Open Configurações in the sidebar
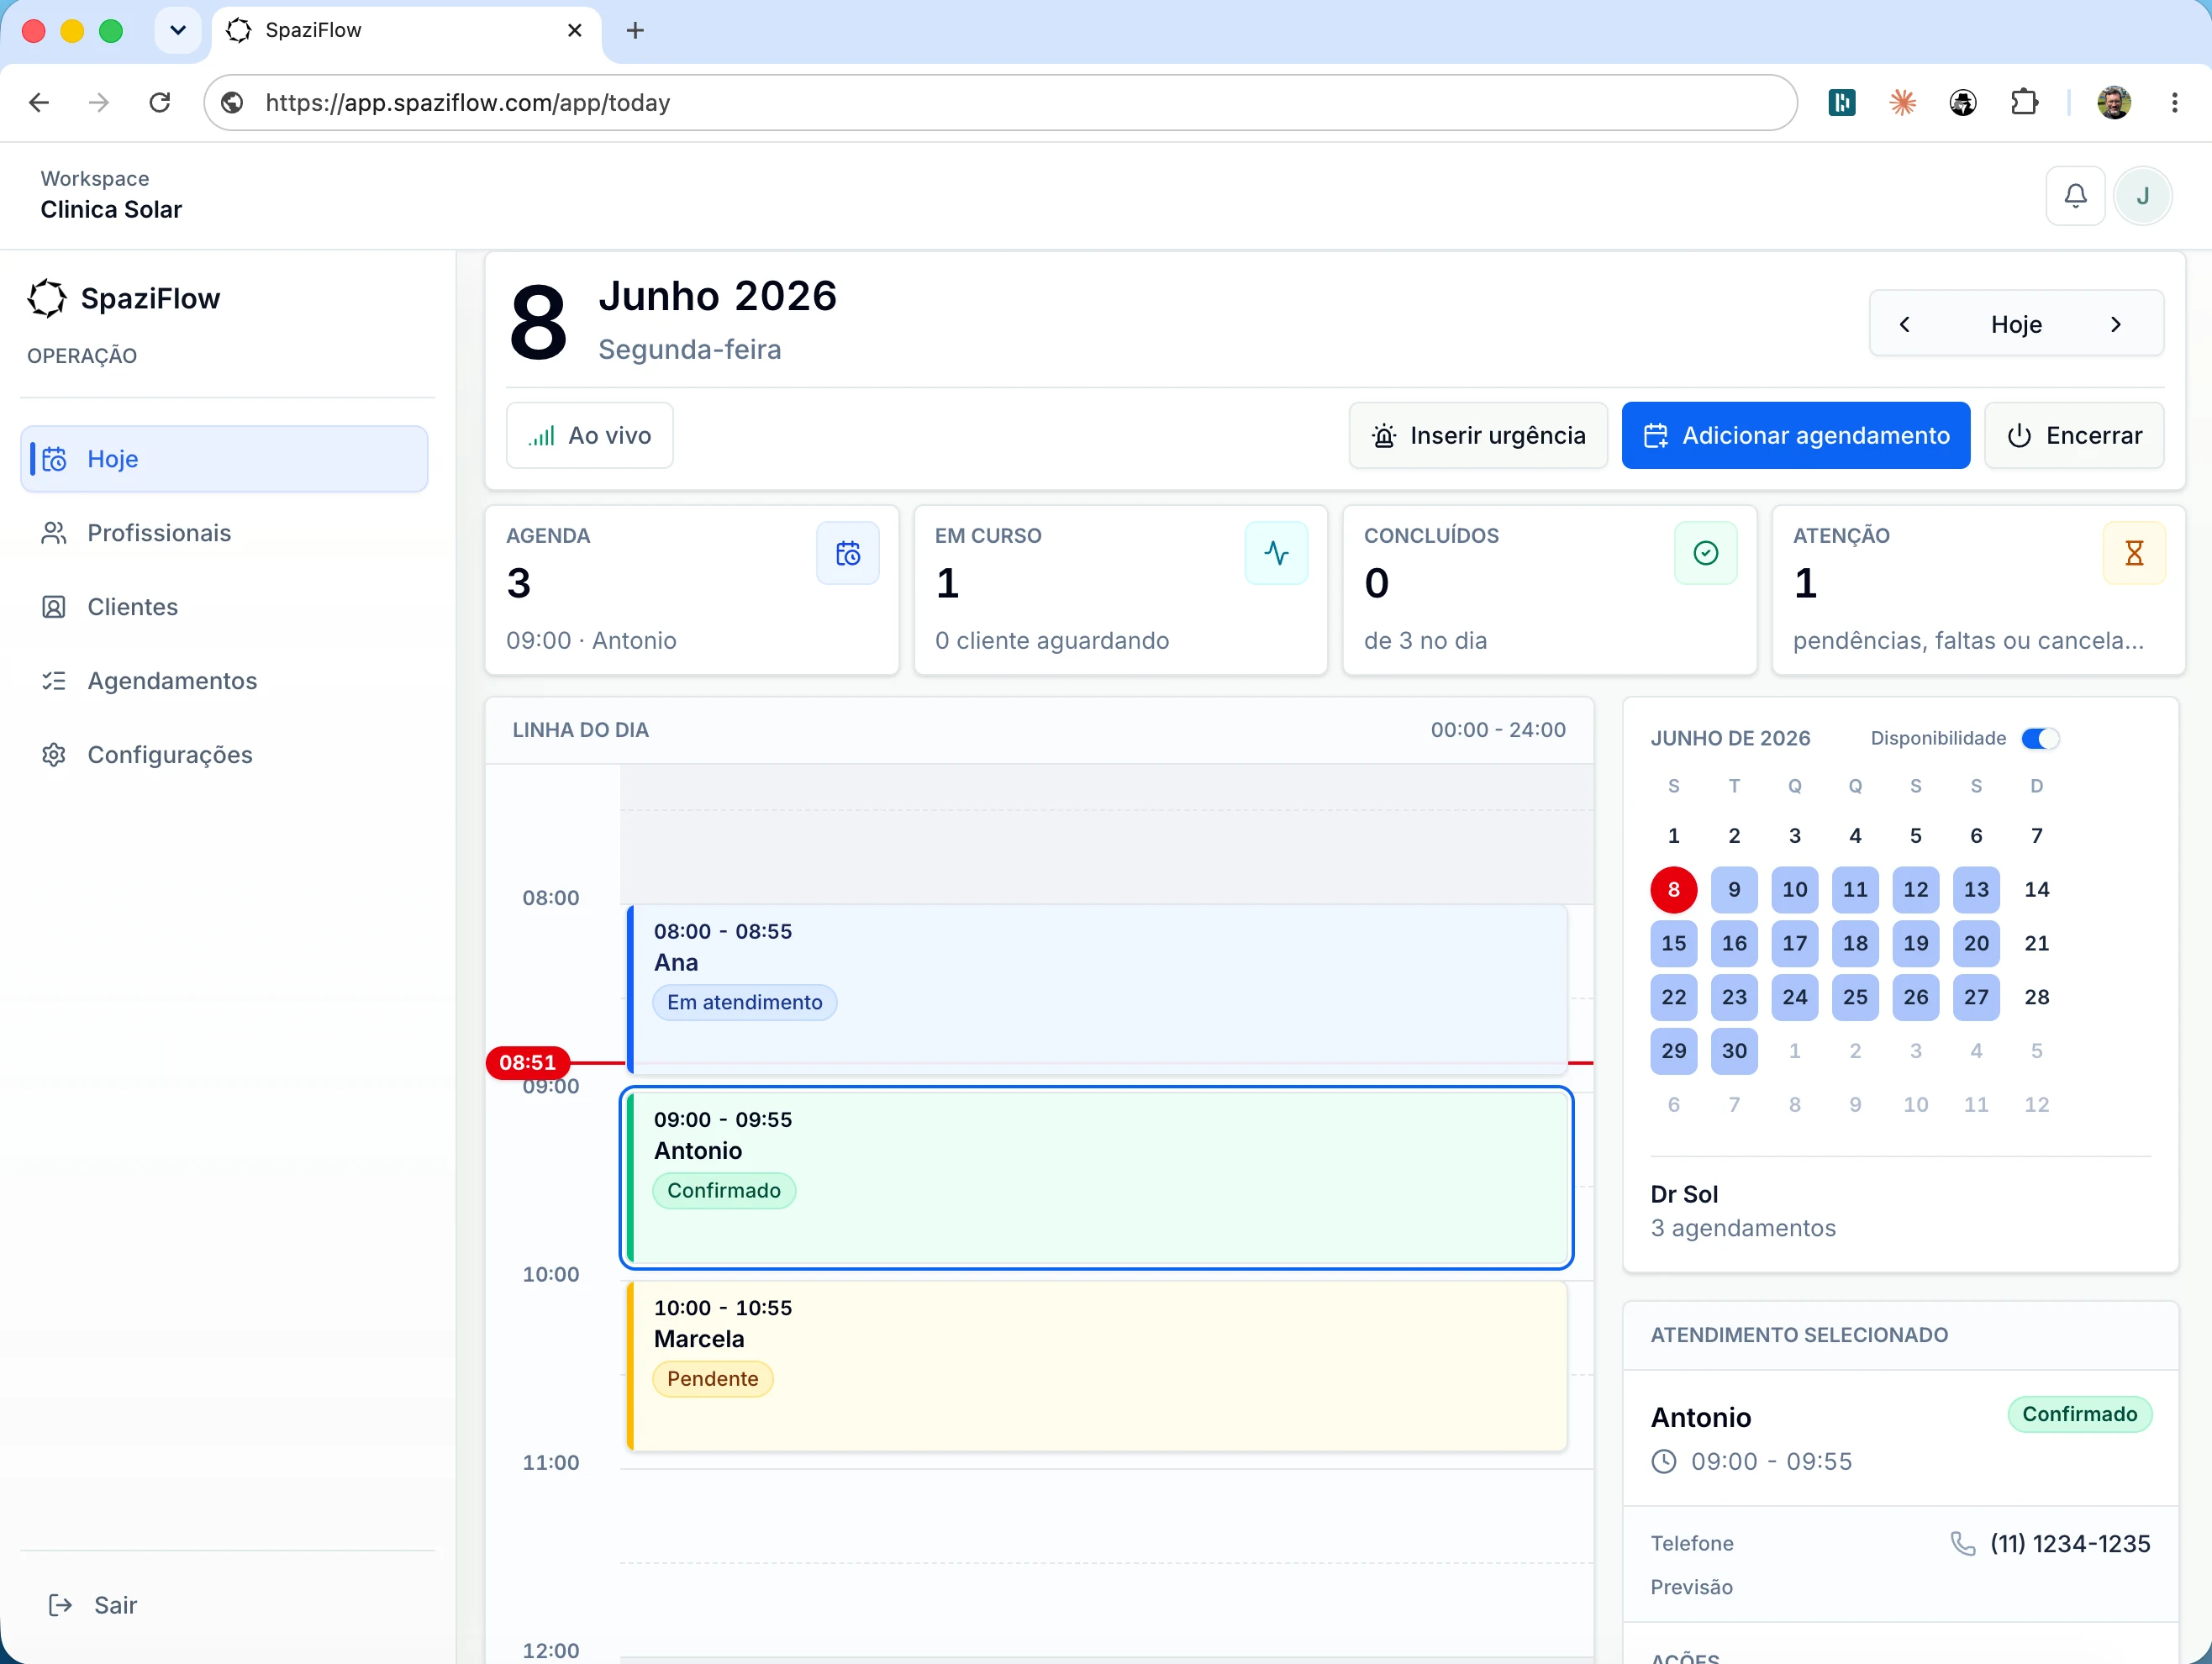Viewport: 2212px width, 1664px height. pos(224,755)
